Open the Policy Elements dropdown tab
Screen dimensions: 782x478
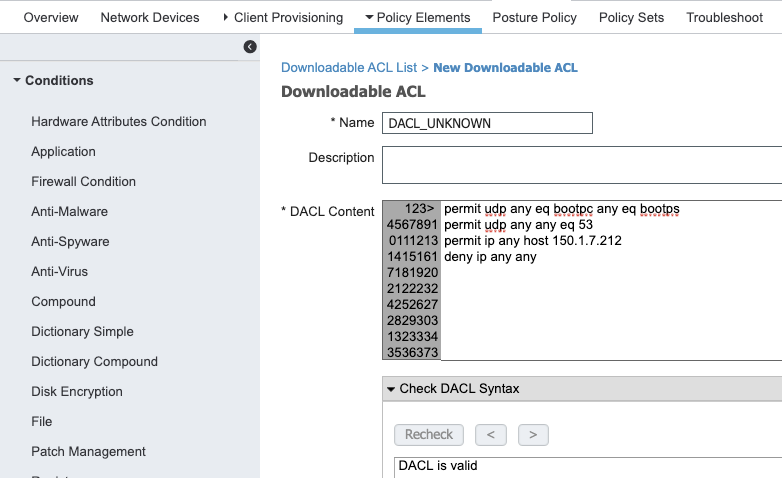(x=418, y=17)
